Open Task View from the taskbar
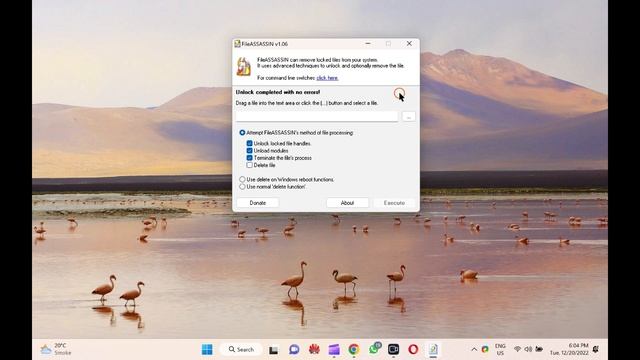The image size is (640, 360). click(x=273, y=350)
